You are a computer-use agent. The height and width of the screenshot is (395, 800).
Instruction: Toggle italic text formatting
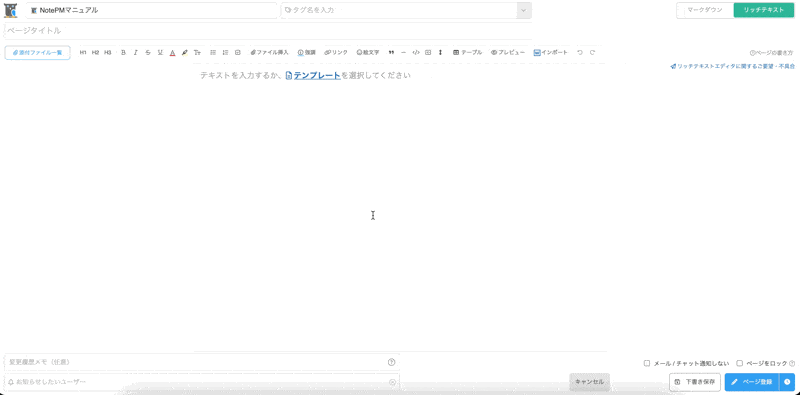[135, 53]
